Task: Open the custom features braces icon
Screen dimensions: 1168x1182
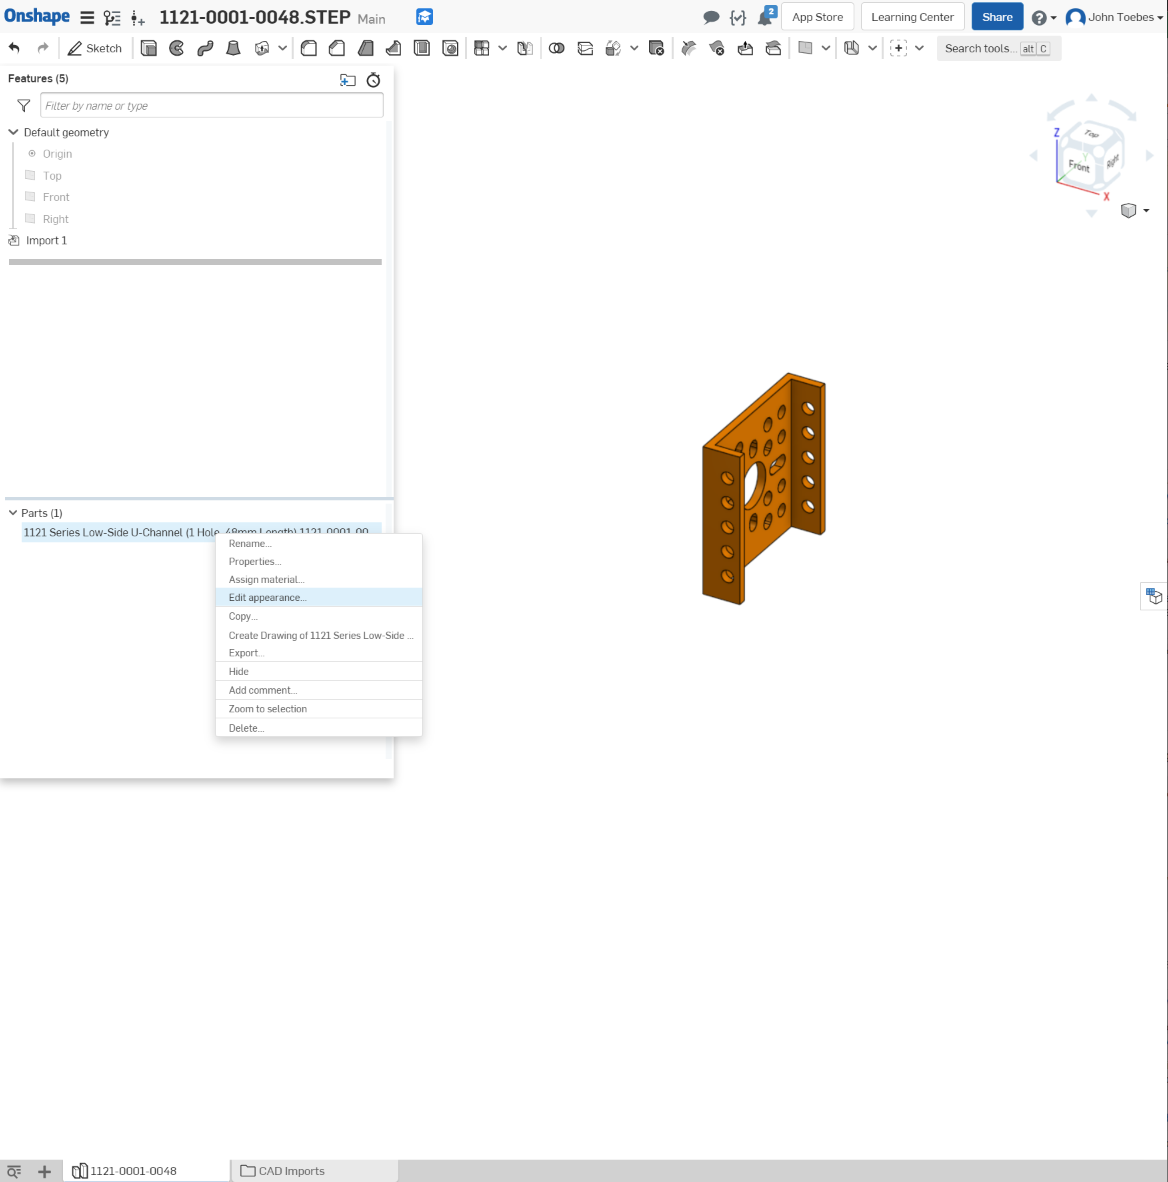Action: pos(738,17)
